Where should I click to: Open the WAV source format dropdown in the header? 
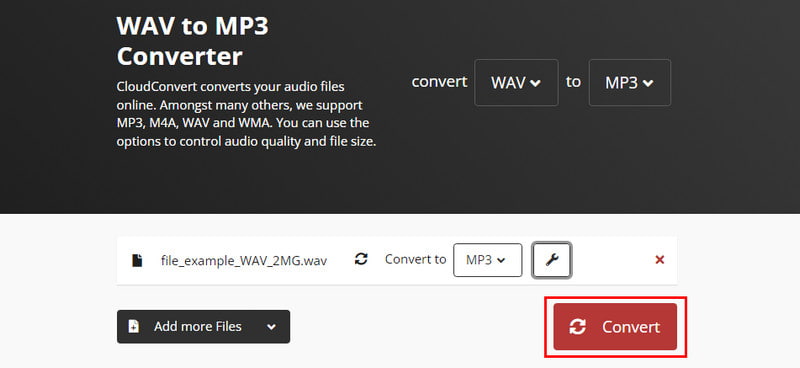point(516,83)
